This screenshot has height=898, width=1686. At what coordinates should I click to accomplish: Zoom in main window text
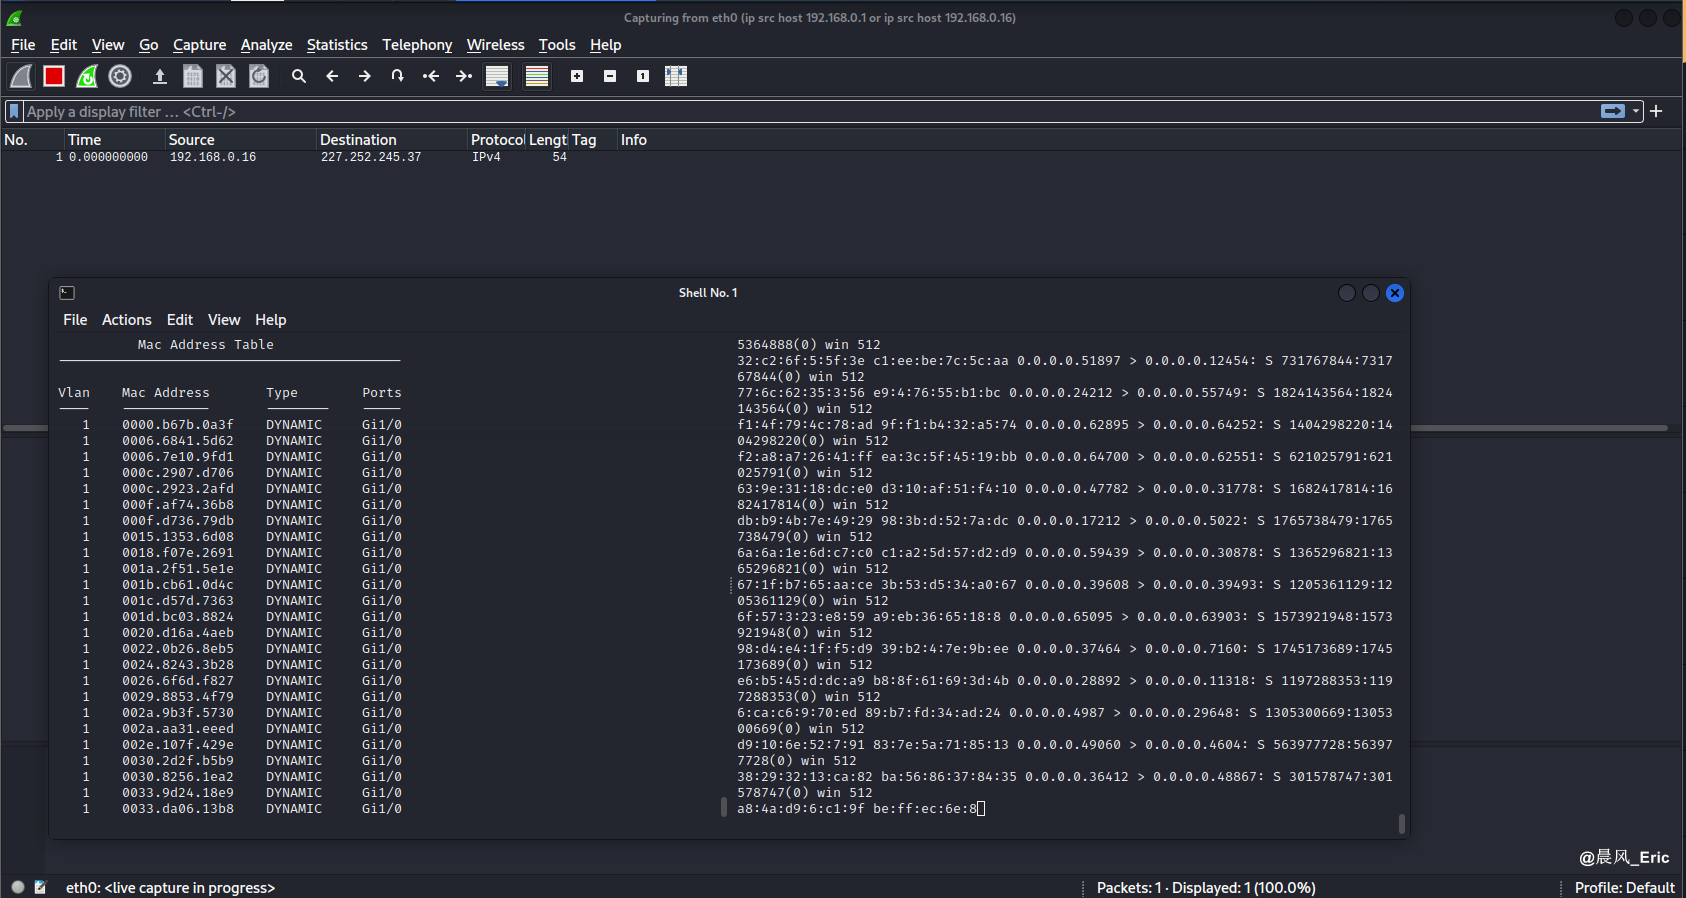coord(577,76)
